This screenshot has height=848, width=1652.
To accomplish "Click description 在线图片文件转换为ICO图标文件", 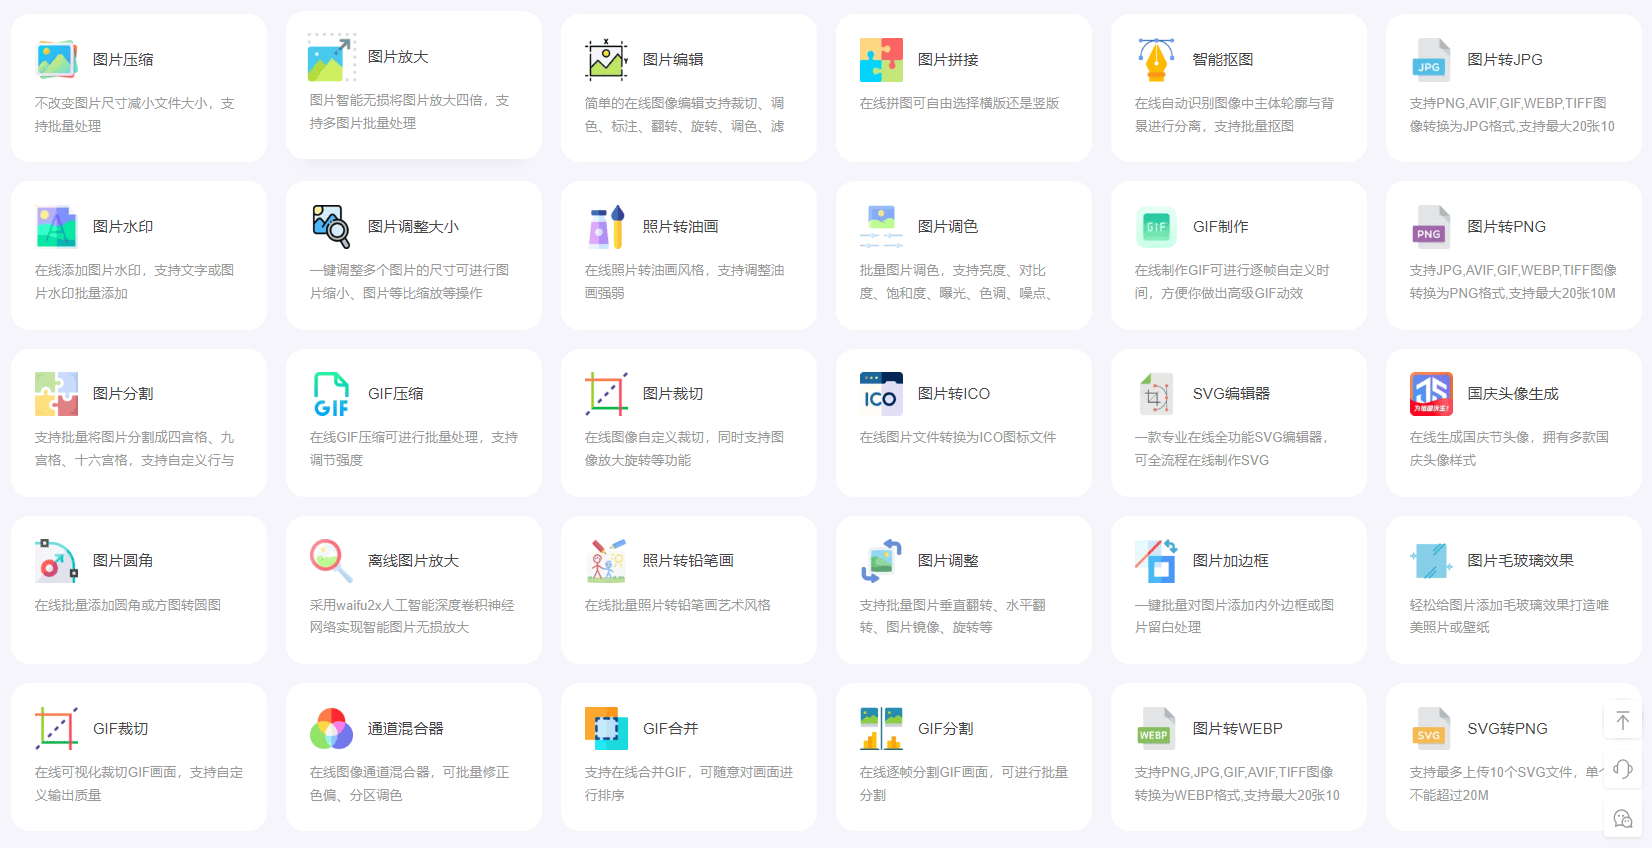I will click(958, 437).
